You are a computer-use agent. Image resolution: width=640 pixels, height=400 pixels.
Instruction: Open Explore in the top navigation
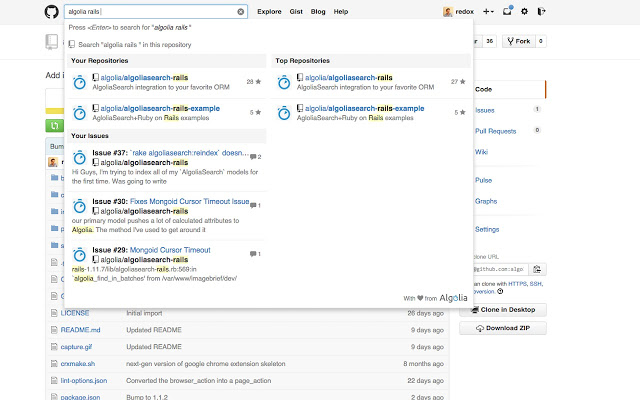269,12
